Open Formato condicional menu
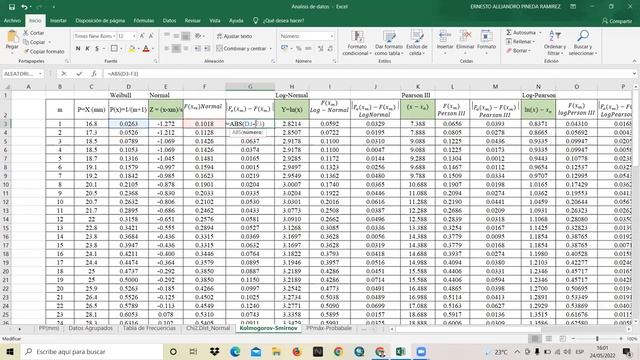Screen dimensions: 640x360 (357, 43)
